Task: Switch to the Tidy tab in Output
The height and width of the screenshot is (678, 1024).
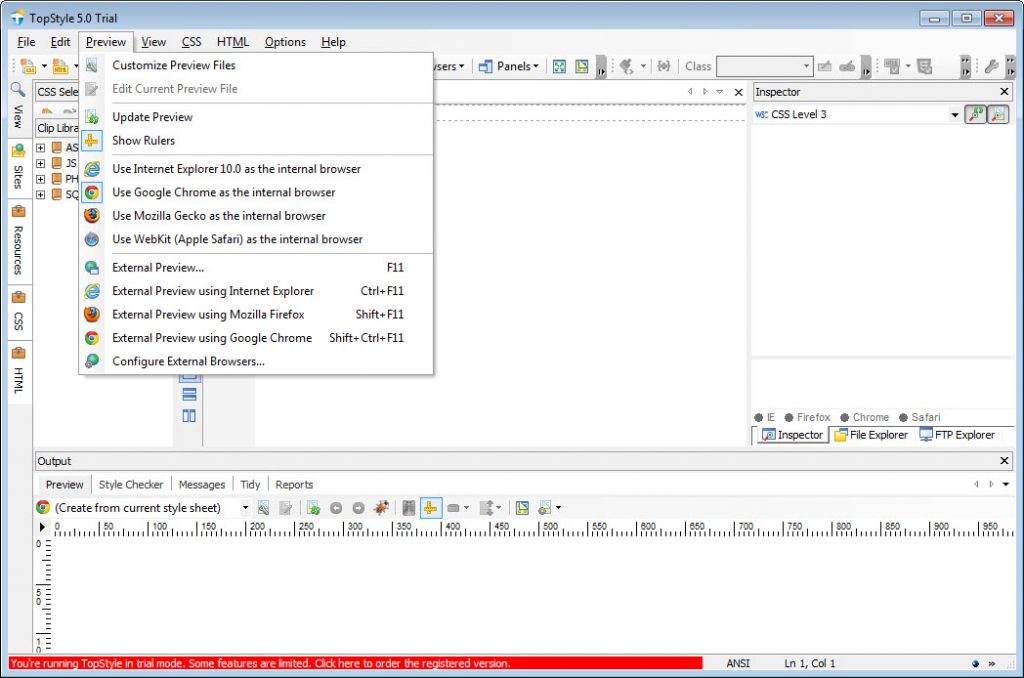Action: coord(250,485)
